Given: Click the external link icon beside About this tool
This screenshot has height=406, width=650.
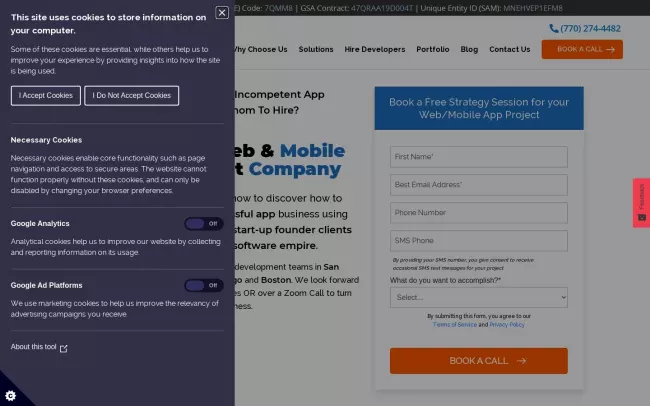Looking at the screenshot, I should (x=64, y=348).
